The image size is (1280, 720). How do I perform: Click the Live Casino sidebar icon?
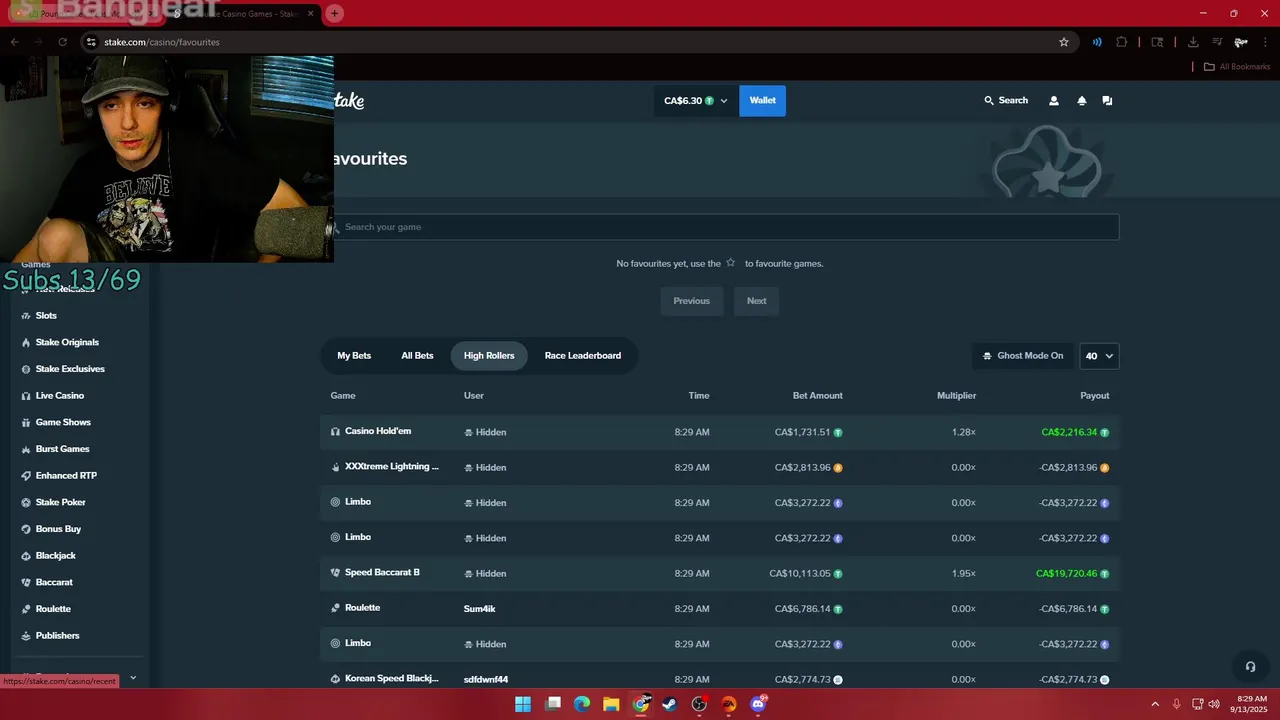26,396
